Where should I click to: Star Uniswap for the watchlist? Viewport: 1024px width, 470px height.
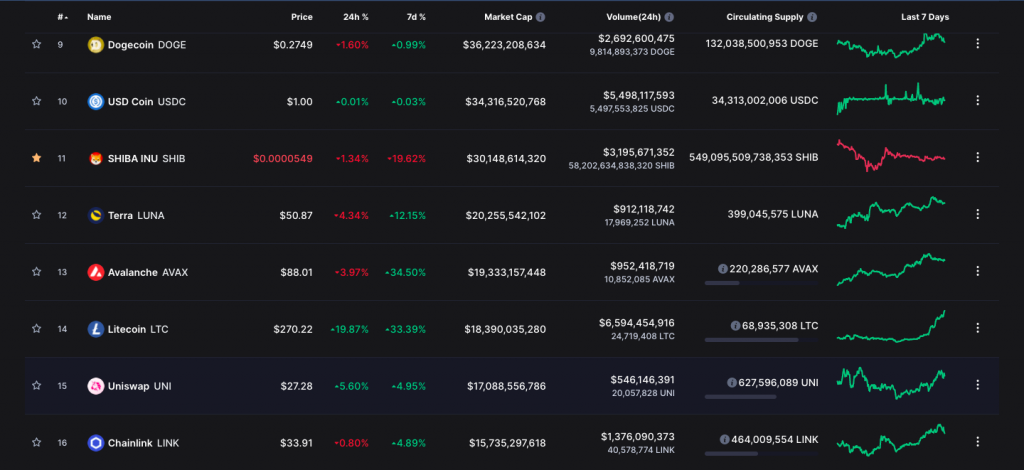[x=37, y=385]
